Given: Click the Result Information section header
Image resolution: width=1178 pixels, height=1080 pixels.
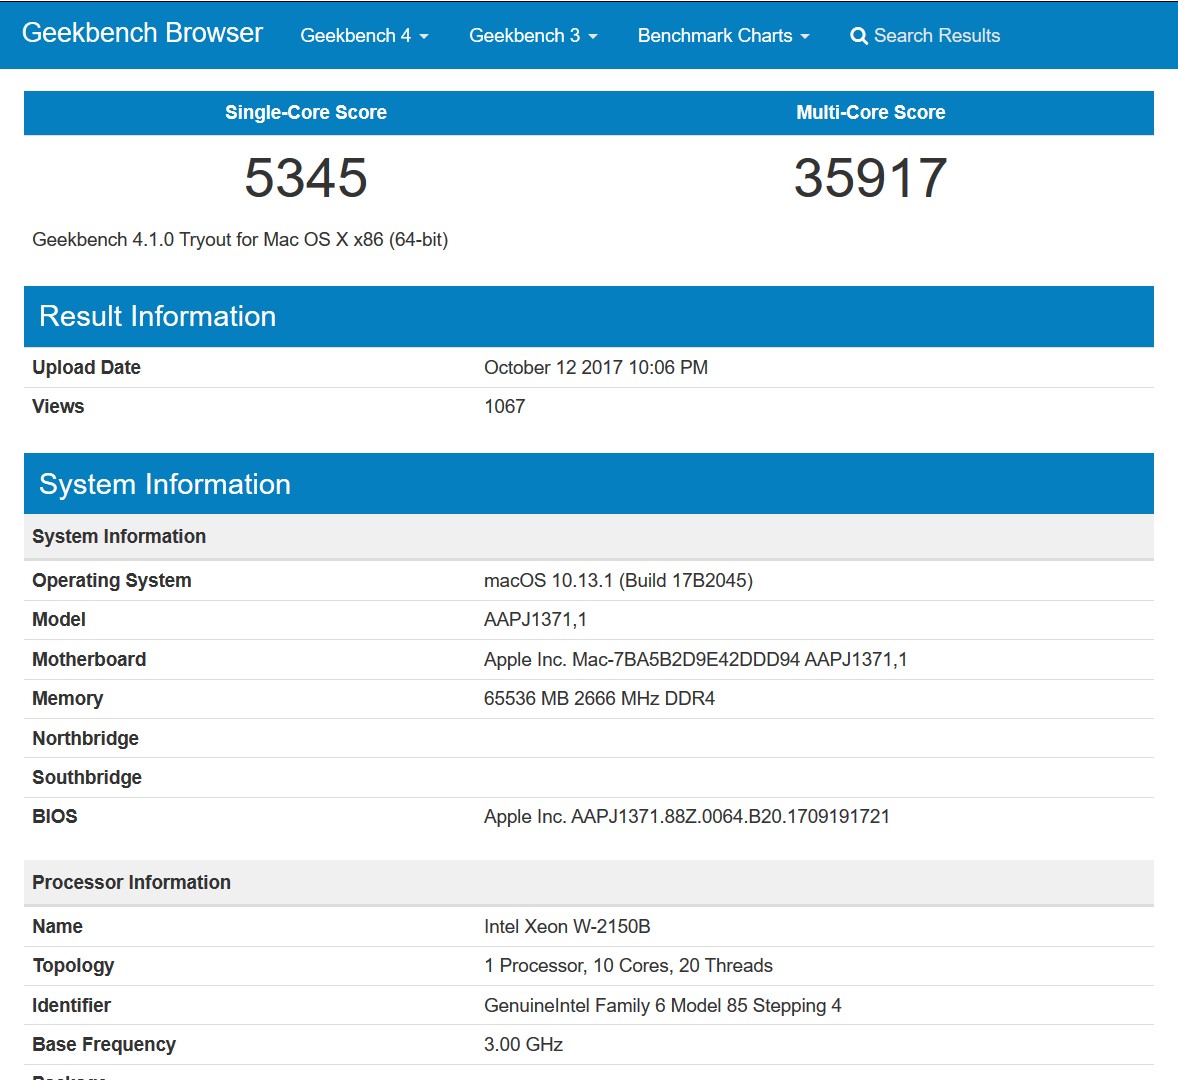Looking at the screenshot, I should point(589,316).
